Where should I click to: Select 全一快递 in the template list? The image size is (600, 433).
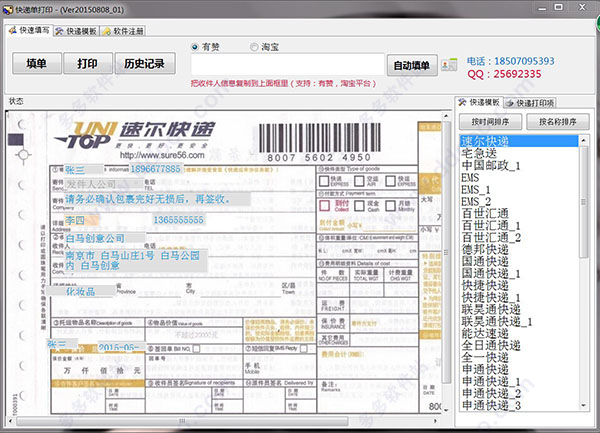519,358
